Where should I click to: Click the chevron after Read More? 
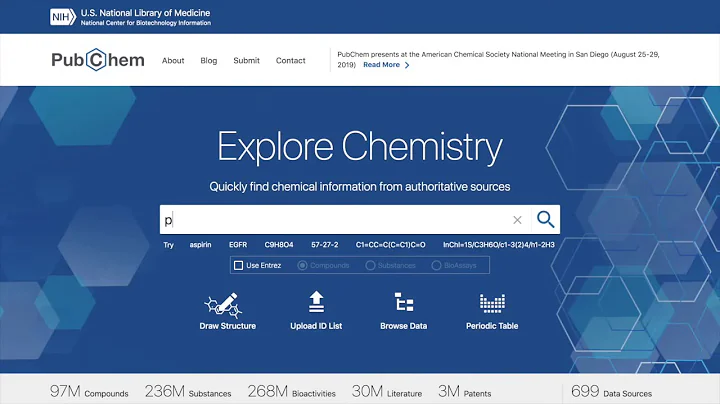point(407,65)
